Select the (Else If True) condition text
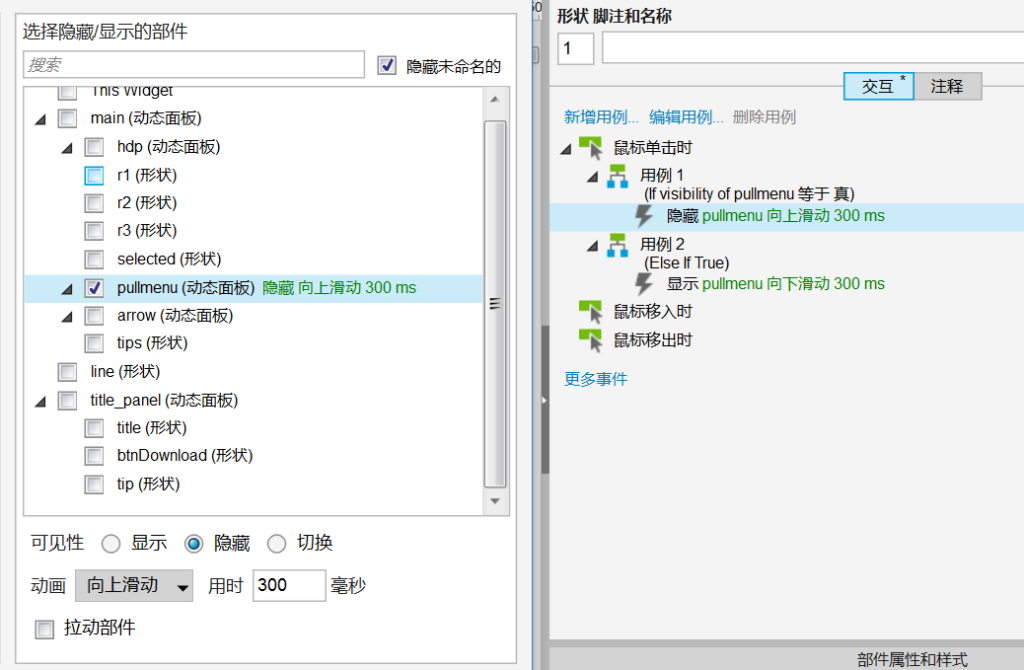This screenshot has height=670, width=1024. (x=686, y=263)
